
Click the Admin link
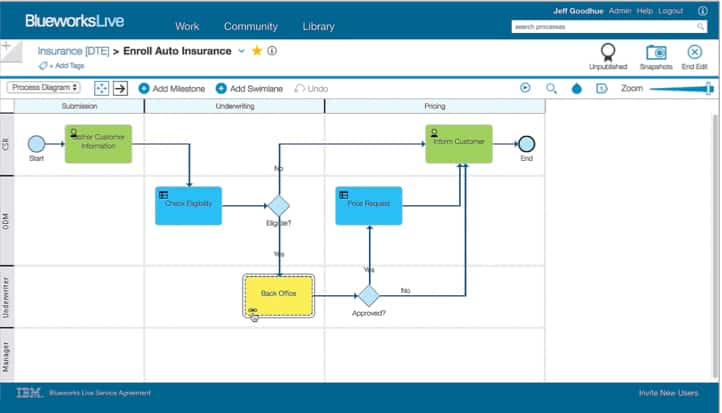pos(620,11)
